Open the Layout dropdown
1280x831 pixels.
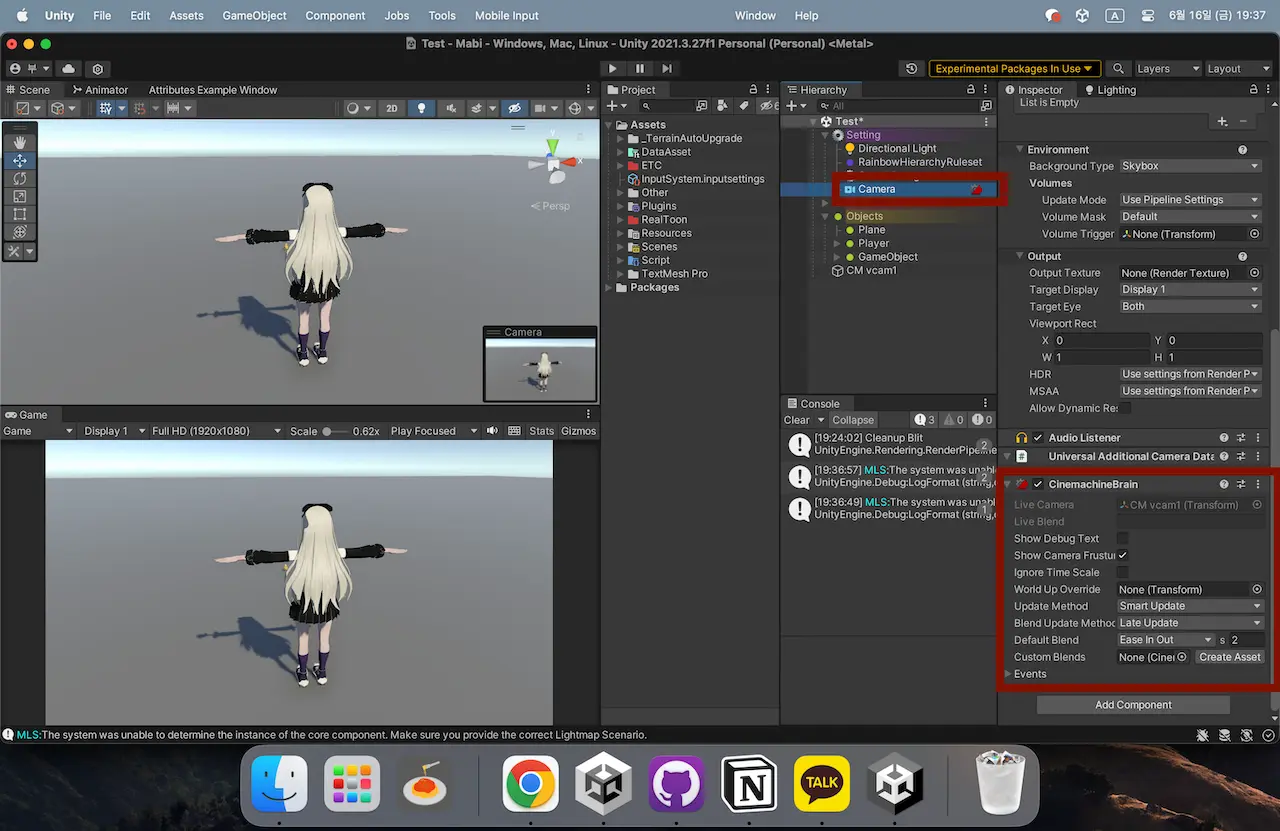1236,68
